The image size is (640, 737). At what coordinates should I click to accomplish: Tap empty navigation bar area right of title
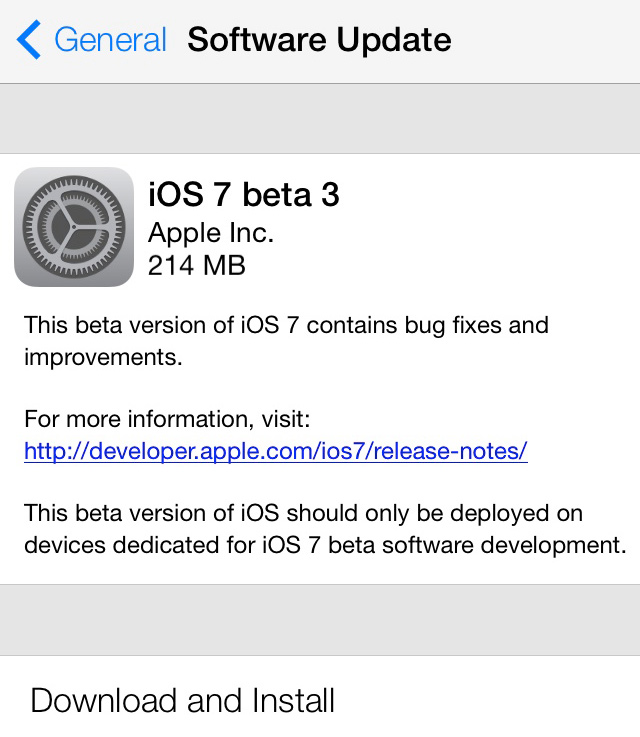545,41
